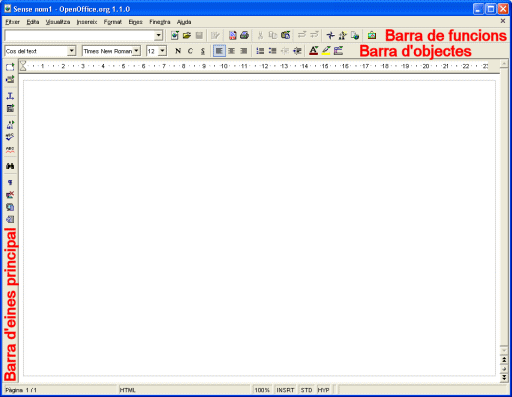The width and height of the screenshot is (512, 397).
Task: Open the Fitxer menu
Action: click(12, 22)
